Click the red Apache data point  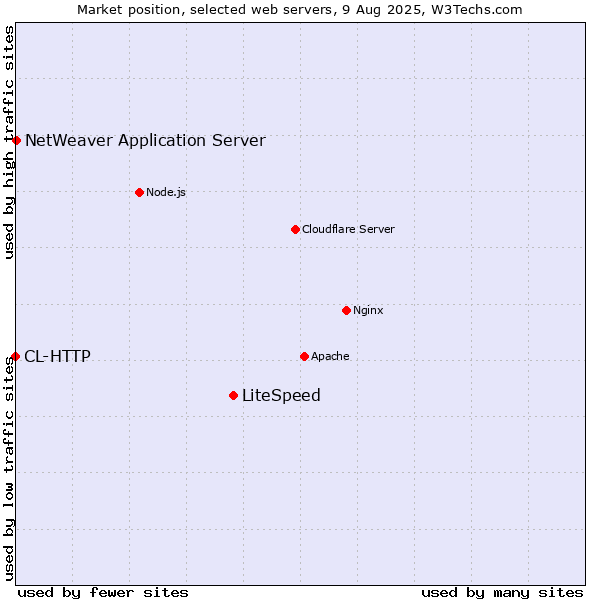coord(304,356)
